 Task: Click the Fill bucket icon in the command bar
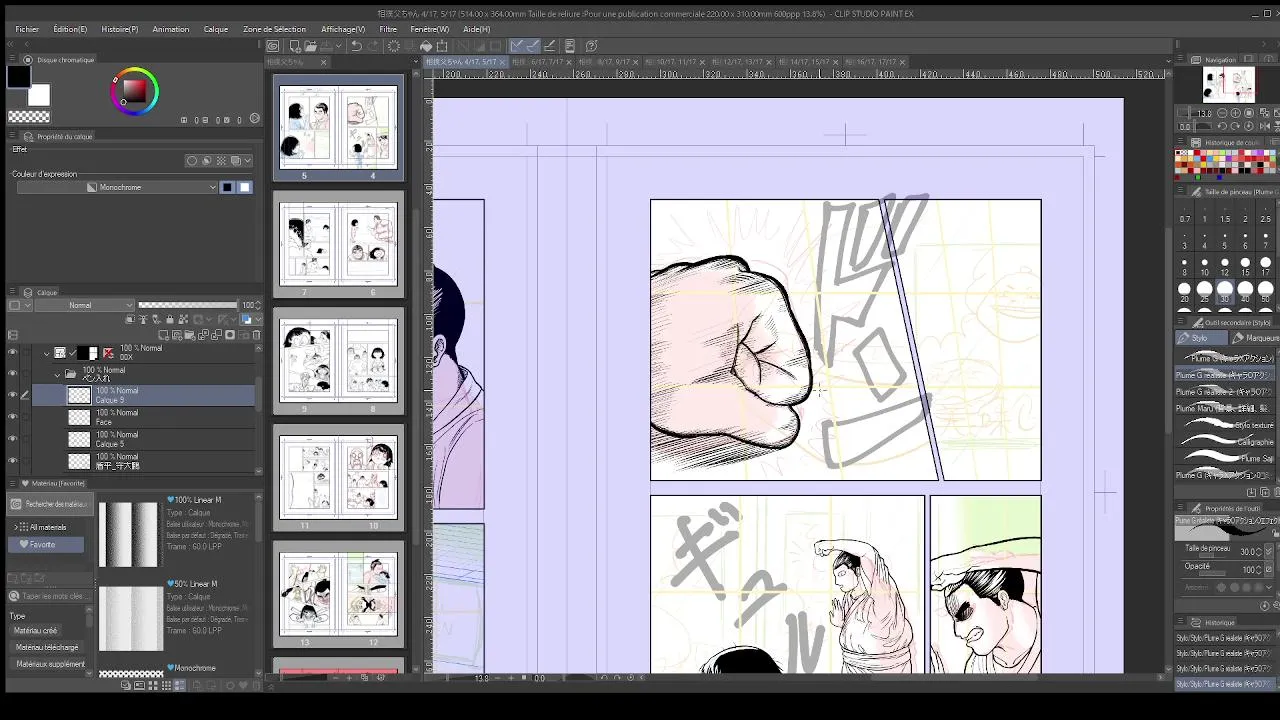pyautogui.click(x=426, y=46)
